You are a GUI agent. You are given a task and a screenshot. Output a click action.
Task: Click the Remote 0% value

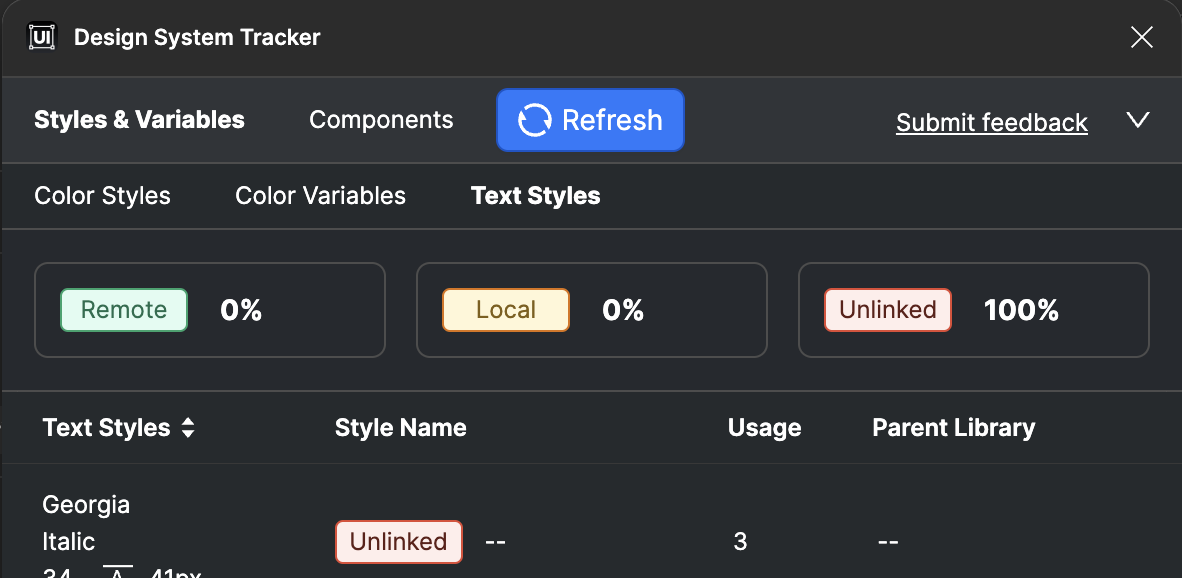(241, 310)
